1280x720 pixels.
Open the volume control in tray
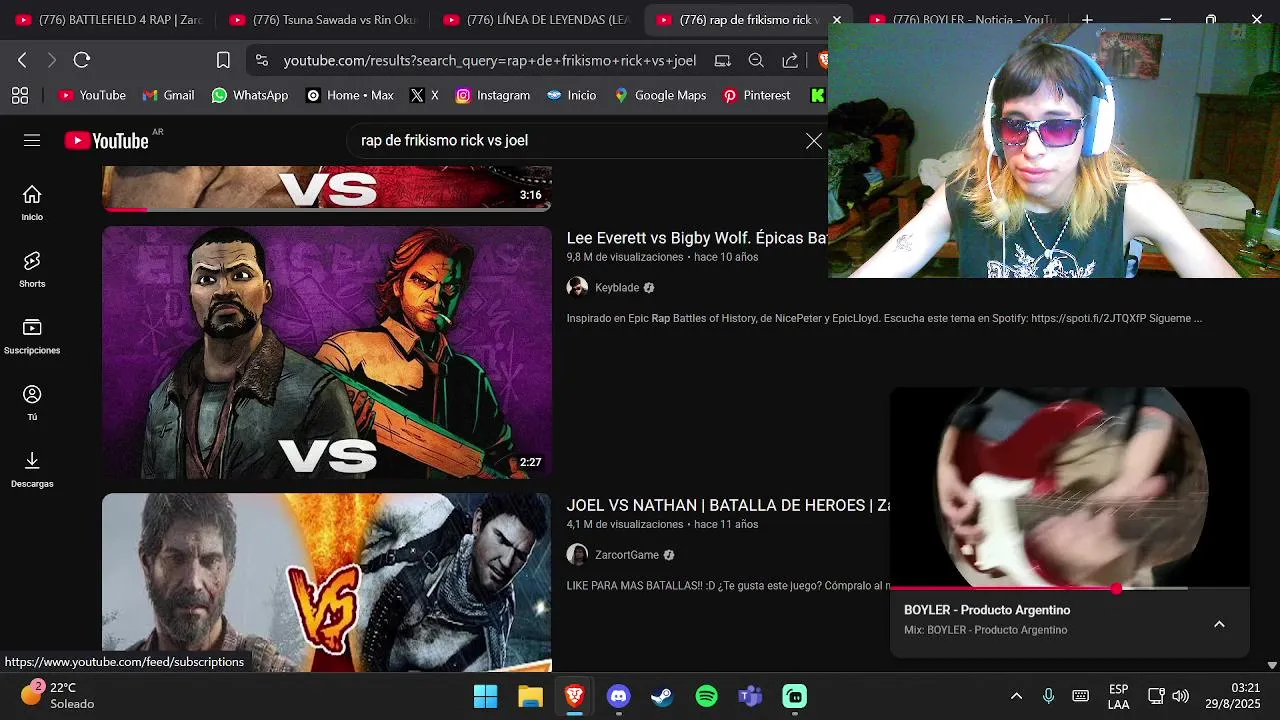click(x=1181, y=696)
